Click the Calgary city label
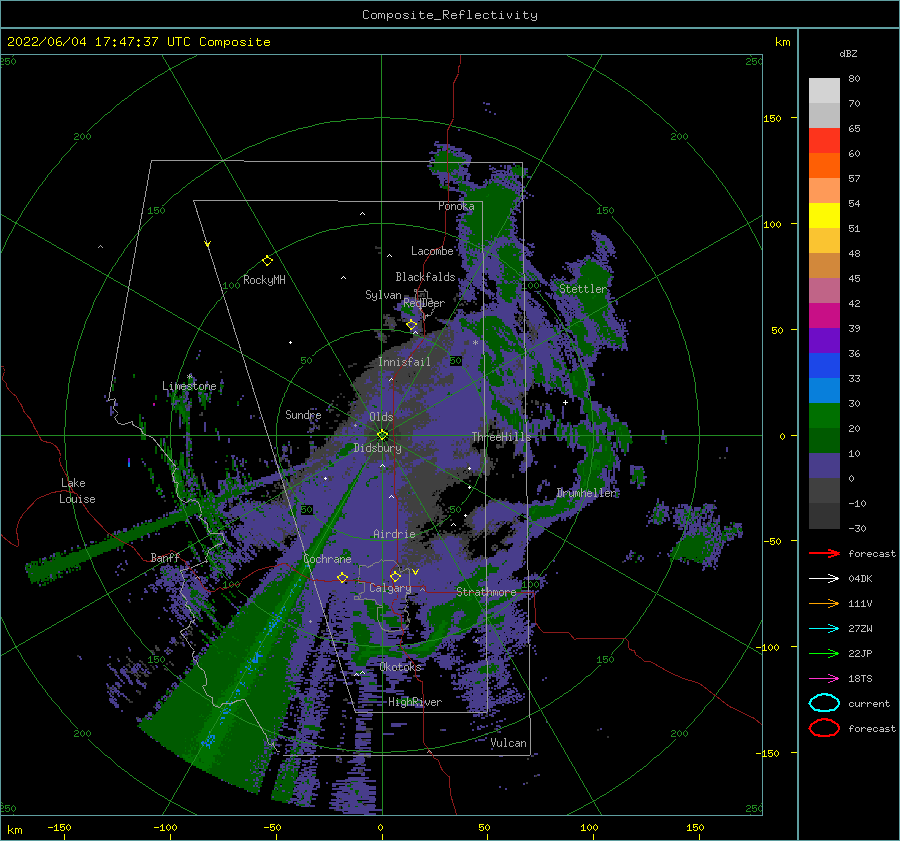This screenshot has height=841, width=900. coord(390,588)
